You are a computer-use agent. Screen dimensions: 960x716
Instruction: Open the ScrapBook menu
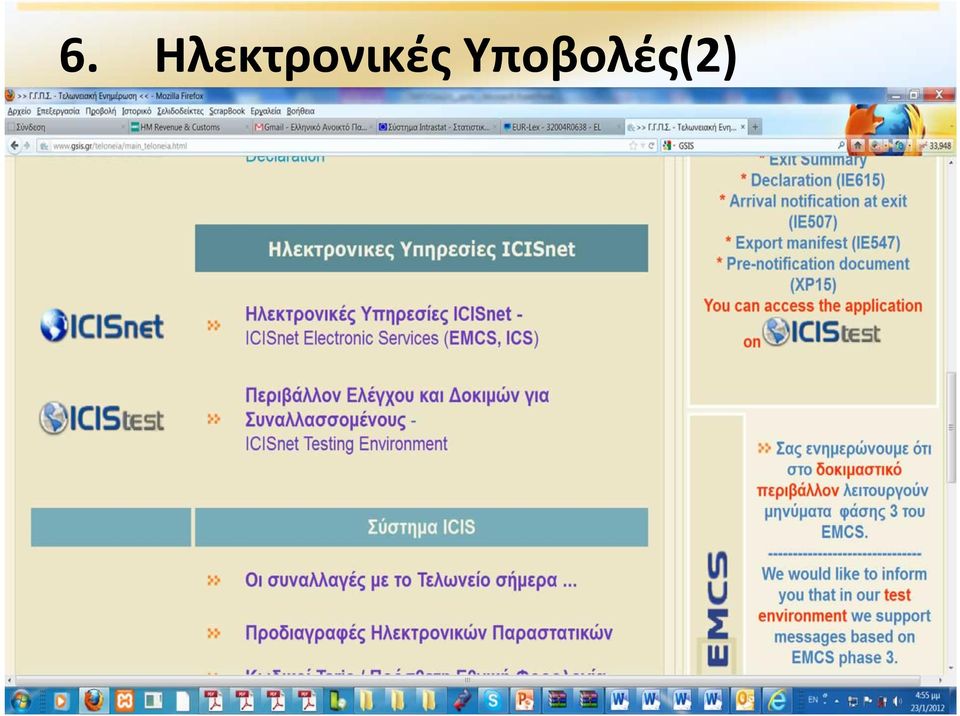click(x=227, y=111)
